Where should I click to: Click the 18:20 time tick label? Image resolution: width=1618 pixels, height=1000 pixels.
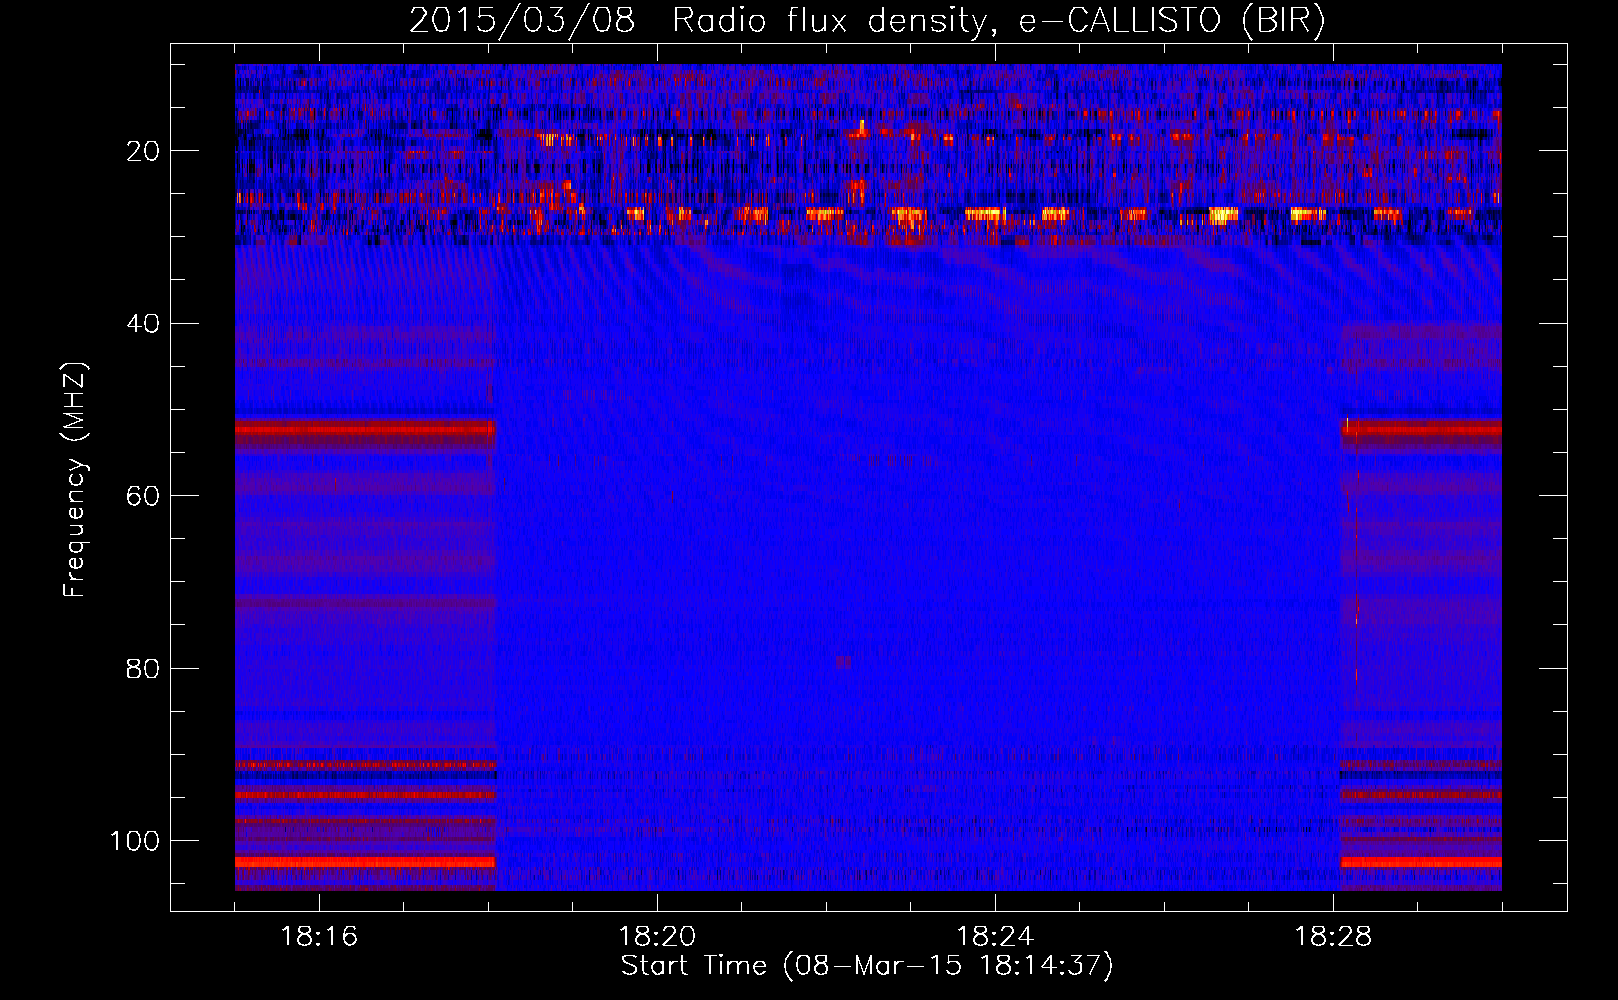[657, 937]
